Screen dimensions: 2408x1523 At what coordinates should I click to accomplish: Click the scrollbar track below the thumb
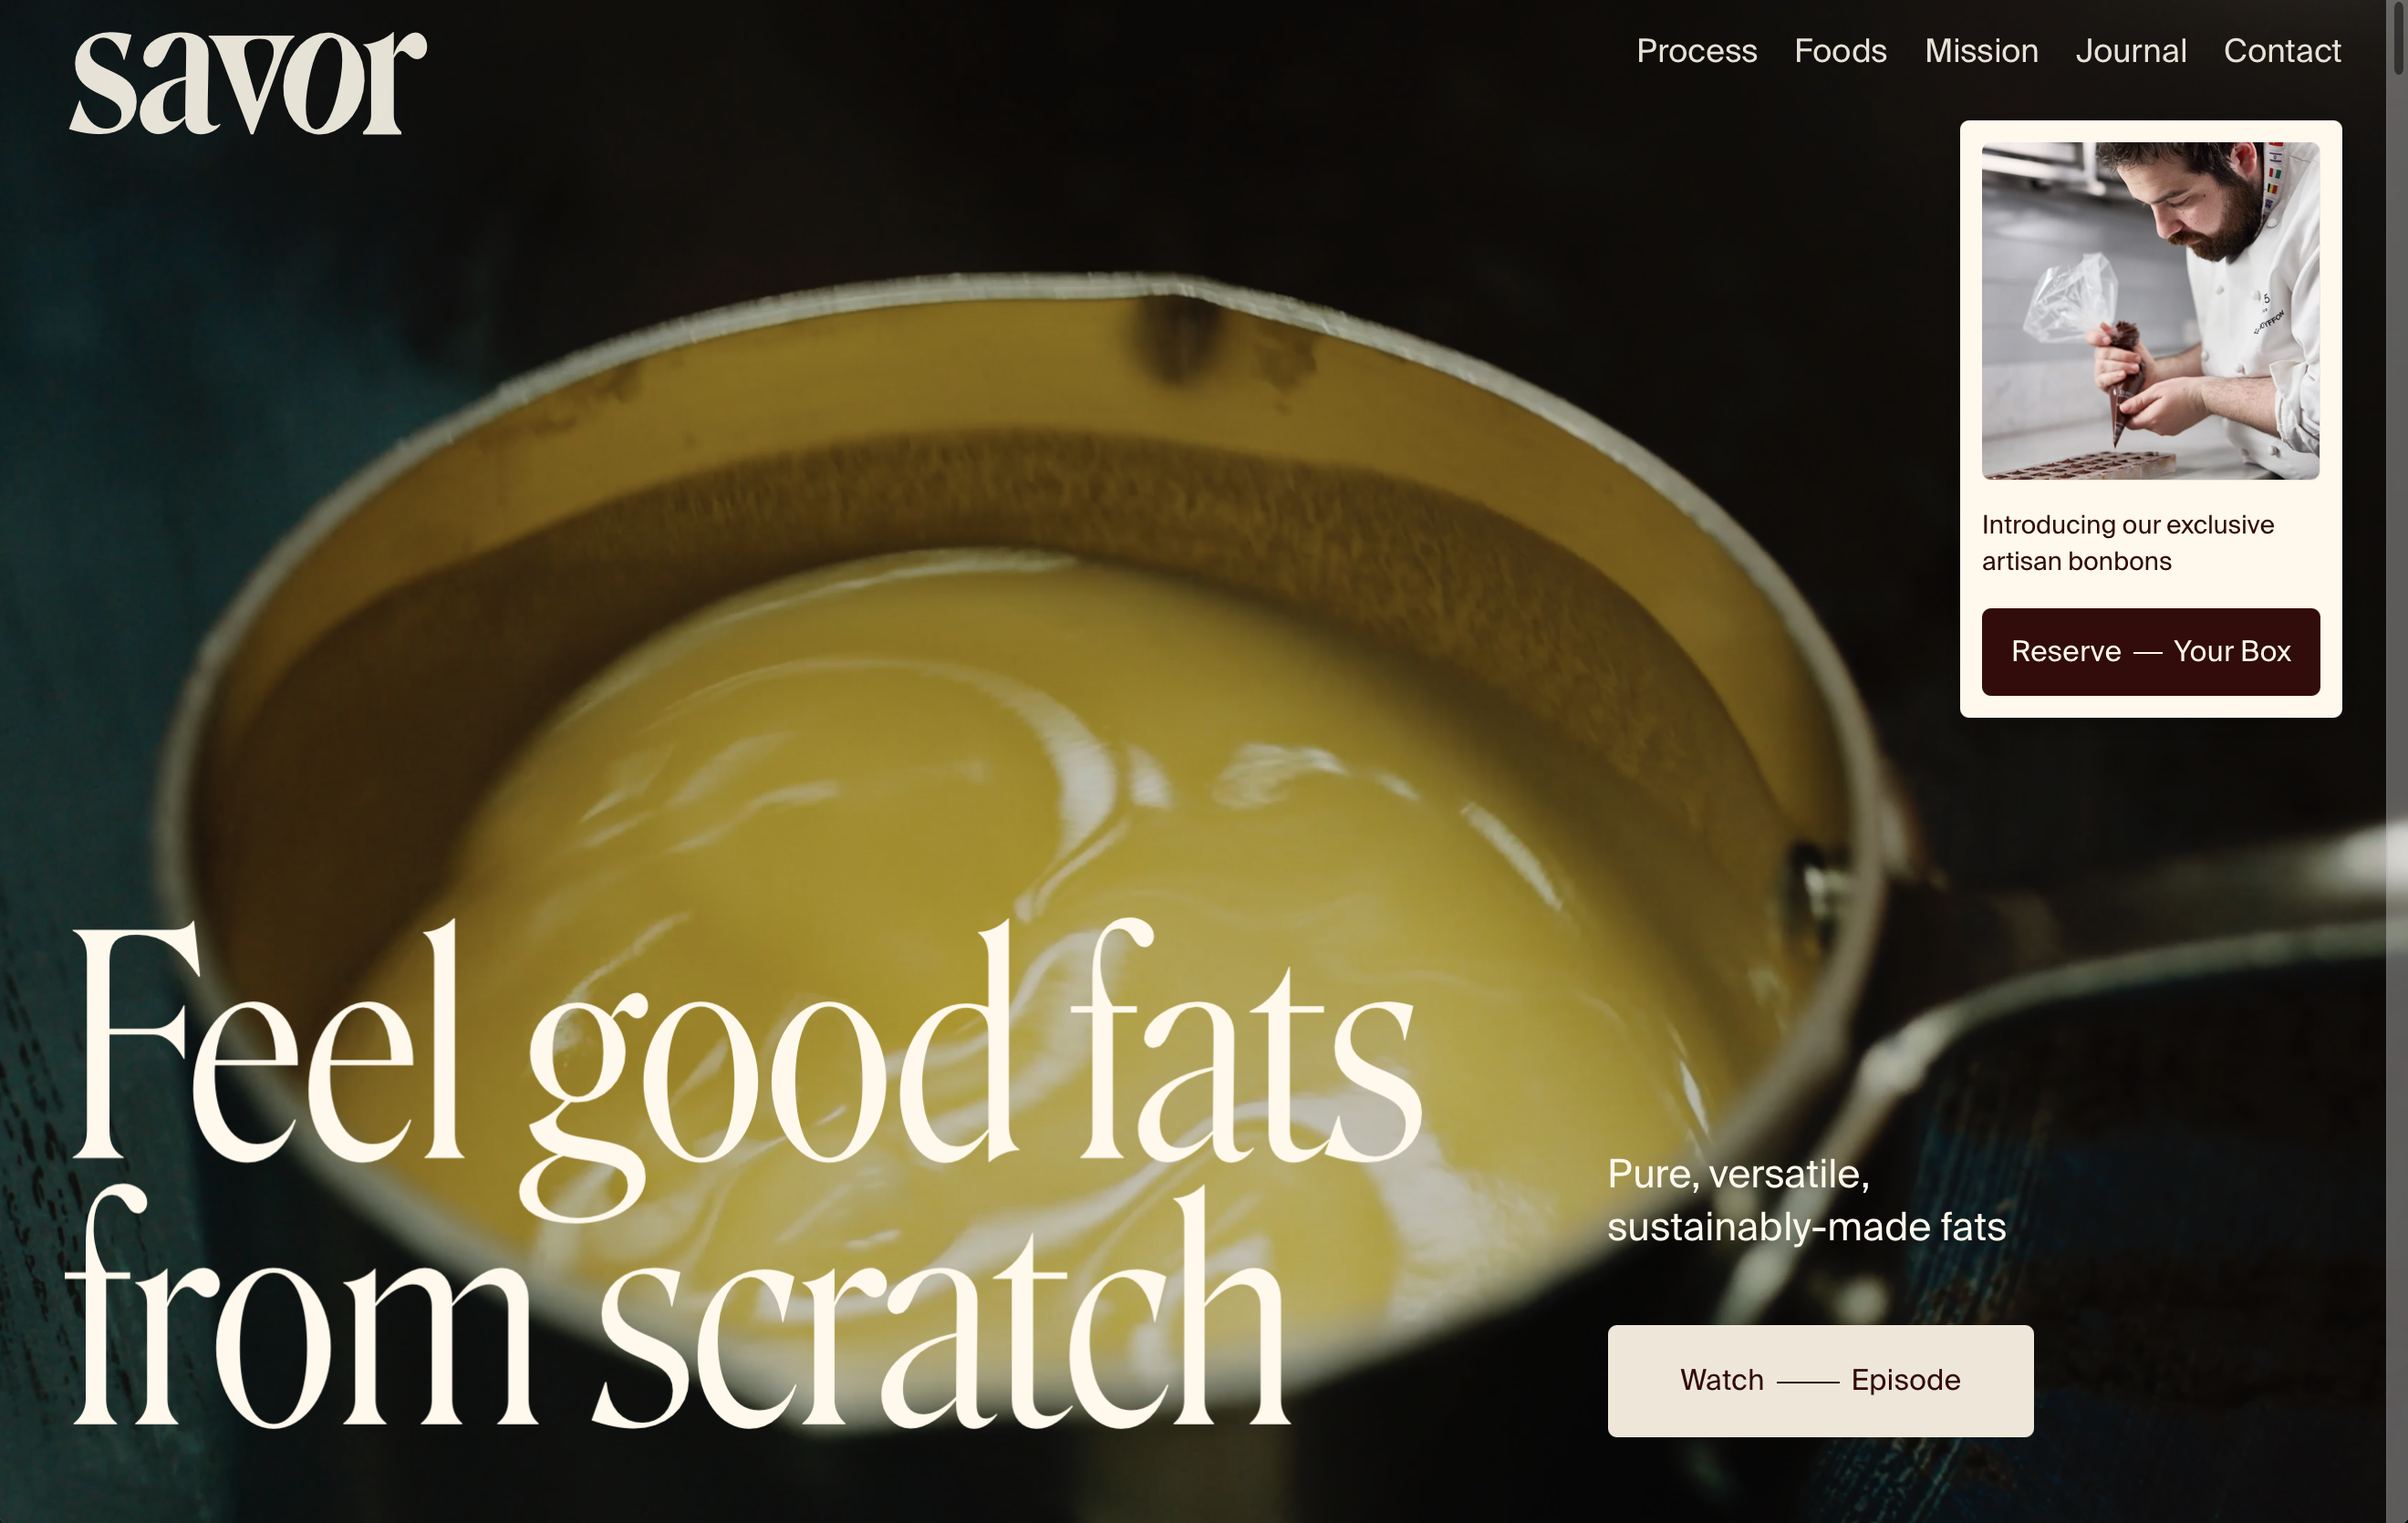(2397, 800)
